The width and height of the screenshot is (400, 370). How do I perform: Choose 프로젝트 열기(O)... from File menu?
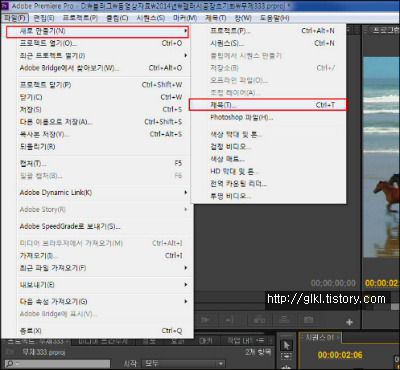click(103, 43)
